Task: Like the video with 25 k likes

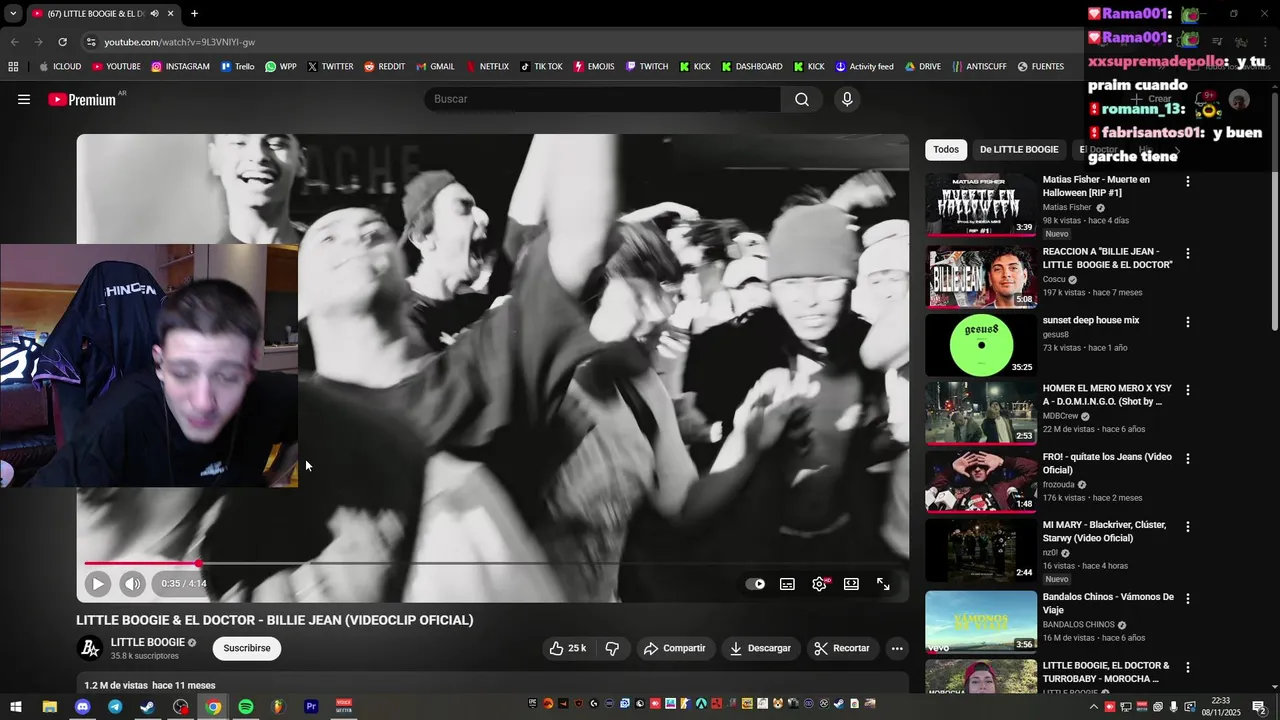Action: click(x=568, y=648)
